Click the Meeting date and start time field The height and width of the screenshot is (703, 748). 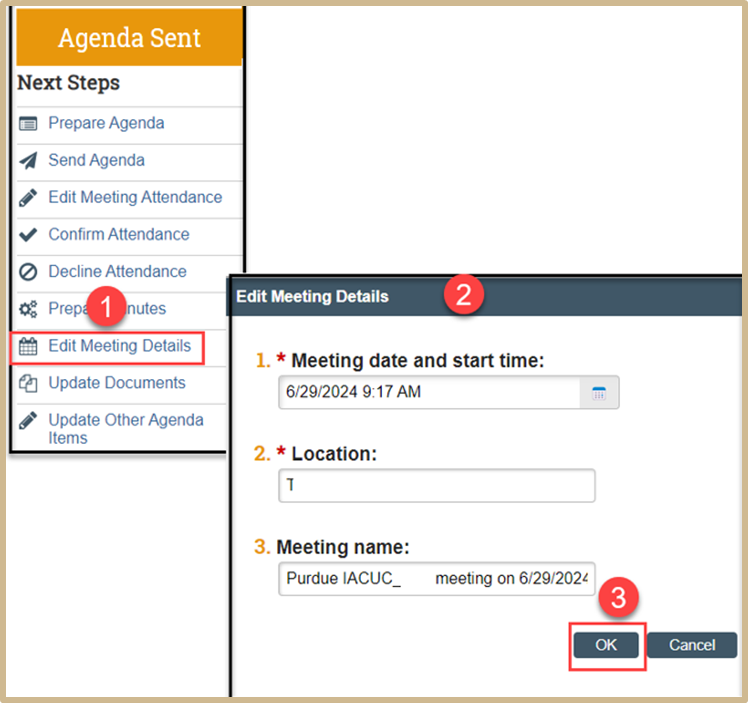(430, 393)
